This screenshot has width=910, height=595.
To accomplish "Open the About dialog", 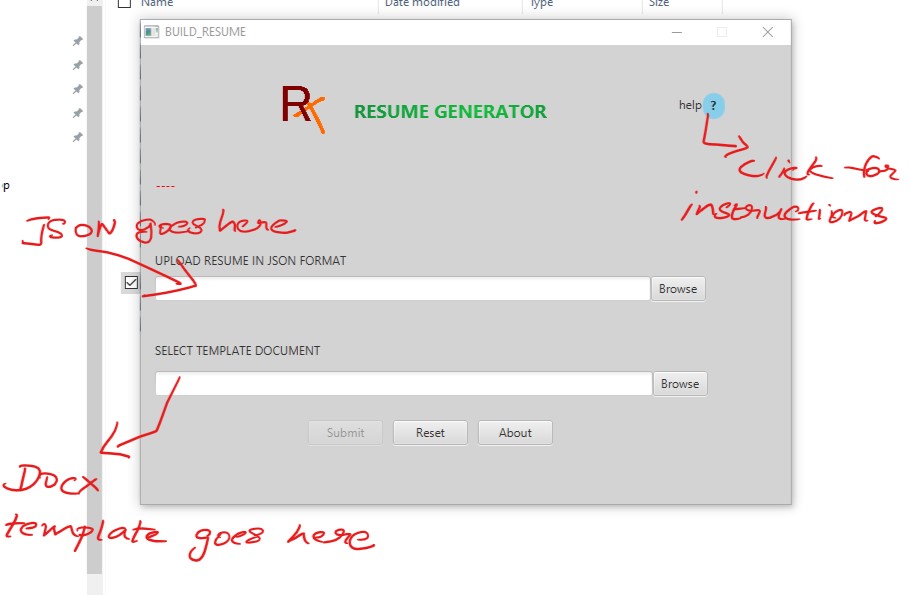I will (515, 432).
